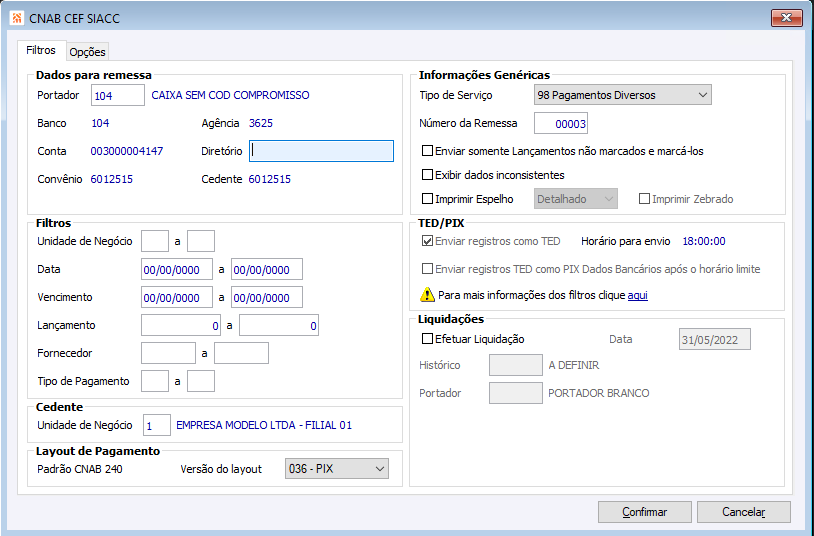Tick Enviar somente Lançamentos não marcados checkbox
814x536 pixels.
coord(428,151)
